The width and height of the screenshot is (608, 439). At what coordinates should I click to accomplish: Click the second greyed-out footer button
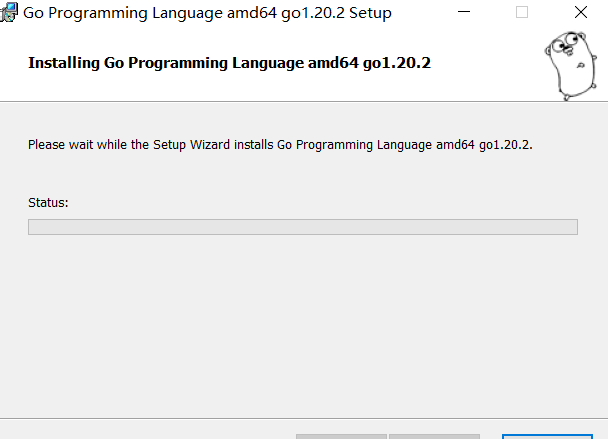(433, 435)
